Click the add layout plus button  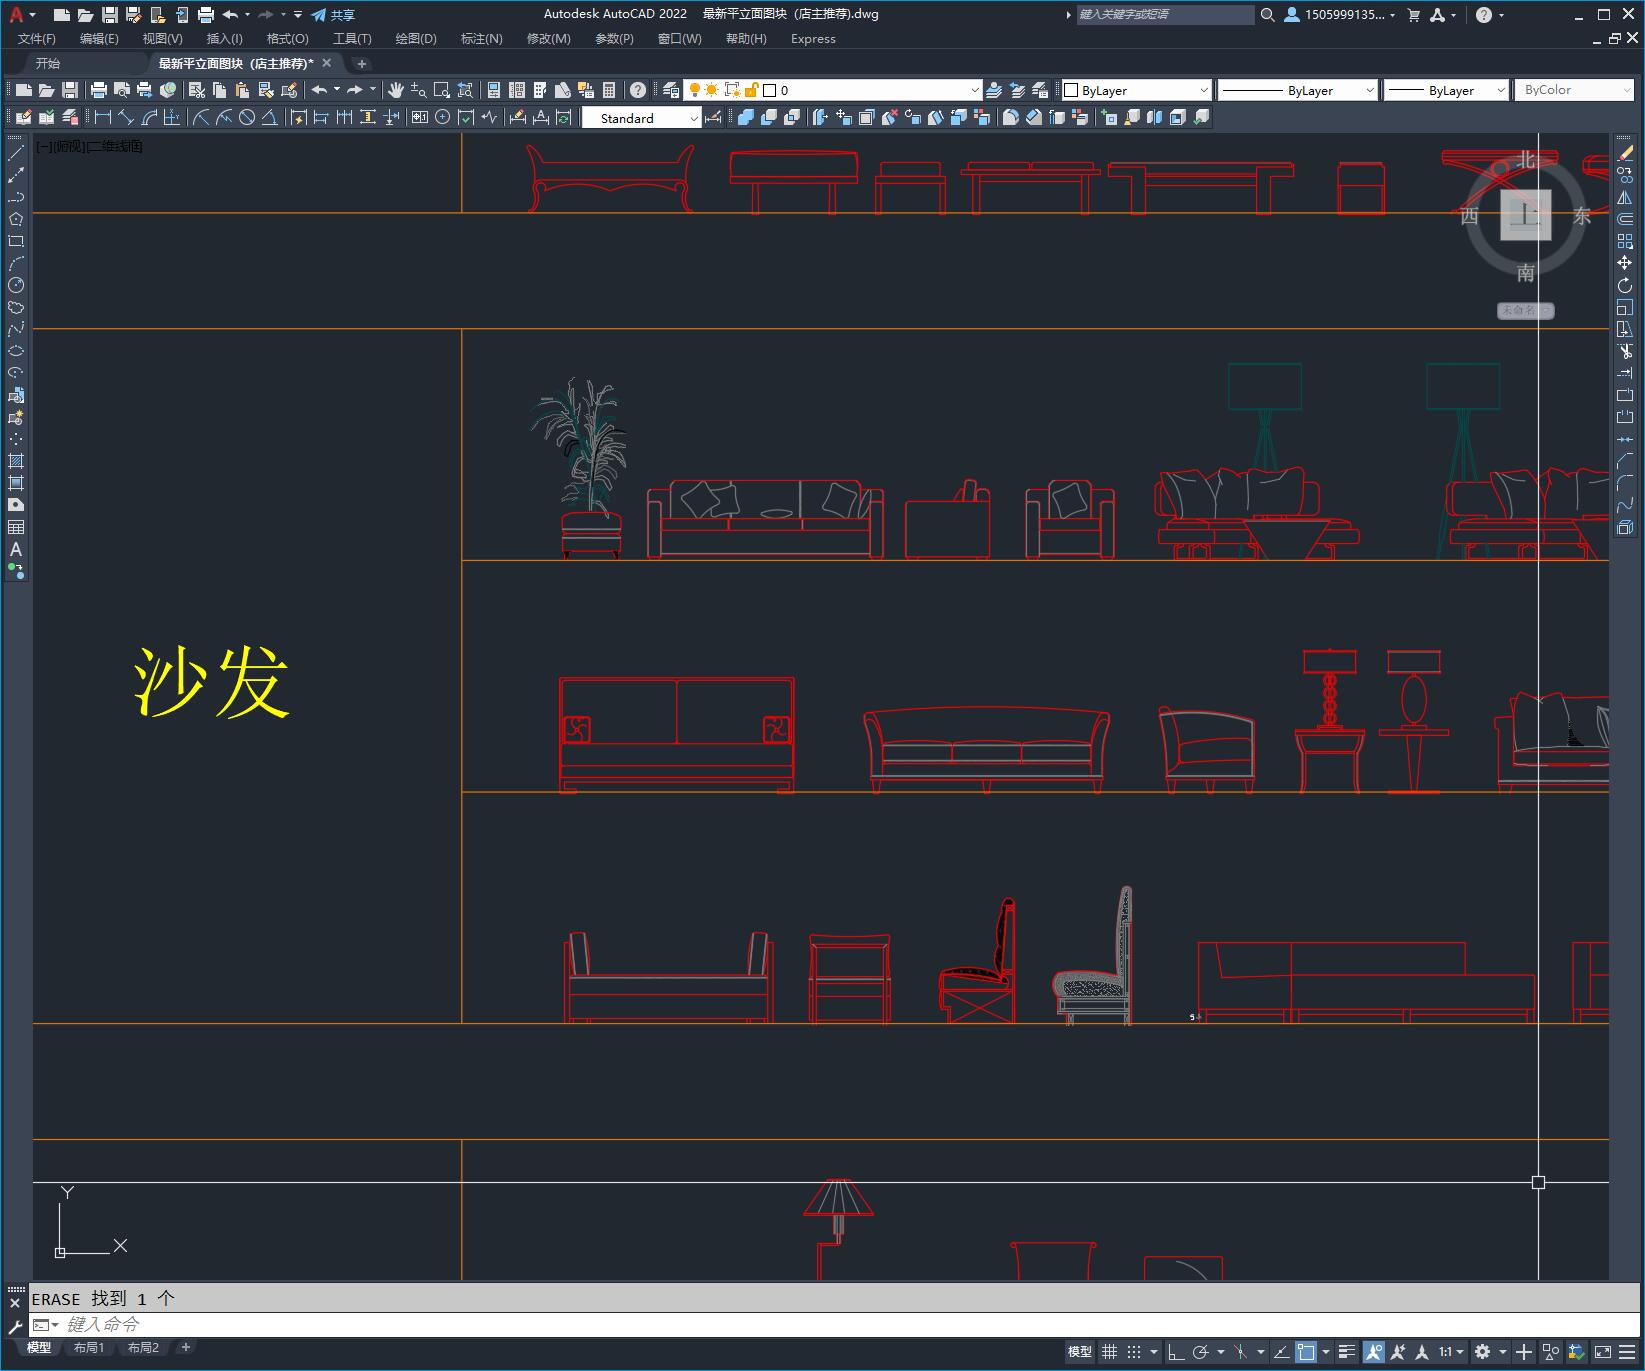click(185, 1347)
